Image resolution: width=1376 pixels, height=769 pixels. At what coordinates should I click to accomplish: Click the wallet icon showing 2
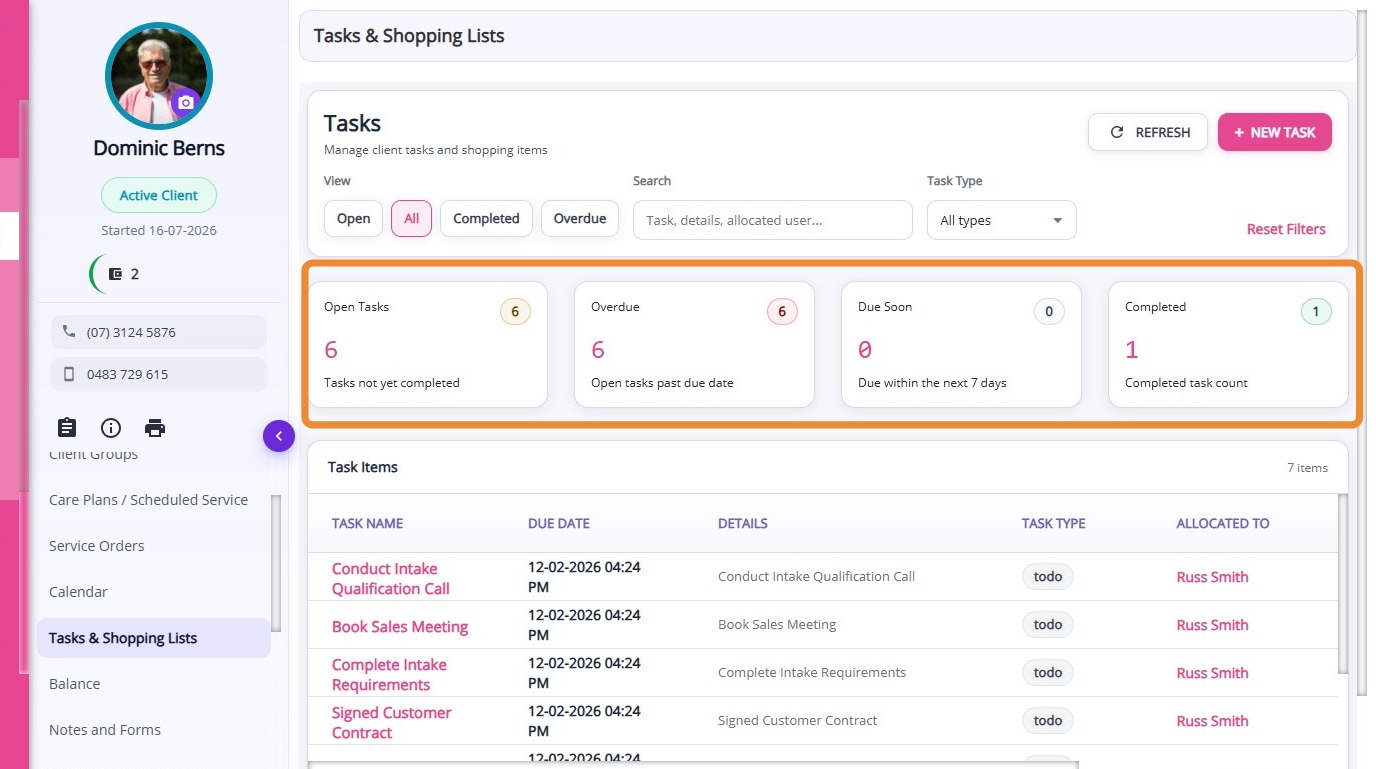[115, 274]
